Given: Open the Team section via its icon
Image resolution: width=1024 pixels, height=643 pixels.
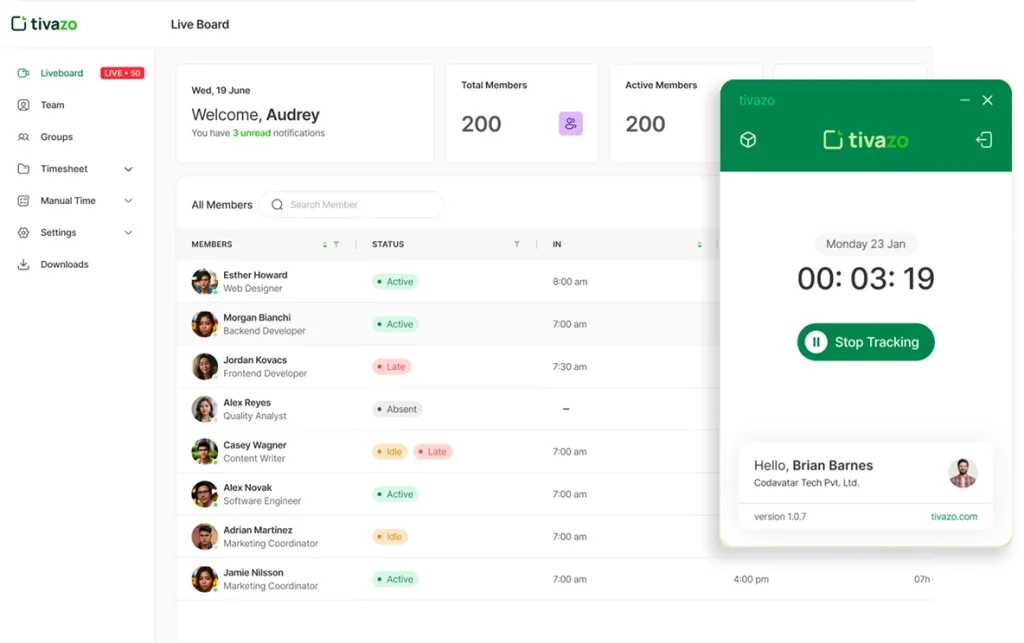Looking at the screenshot, I should click(23, 105).
